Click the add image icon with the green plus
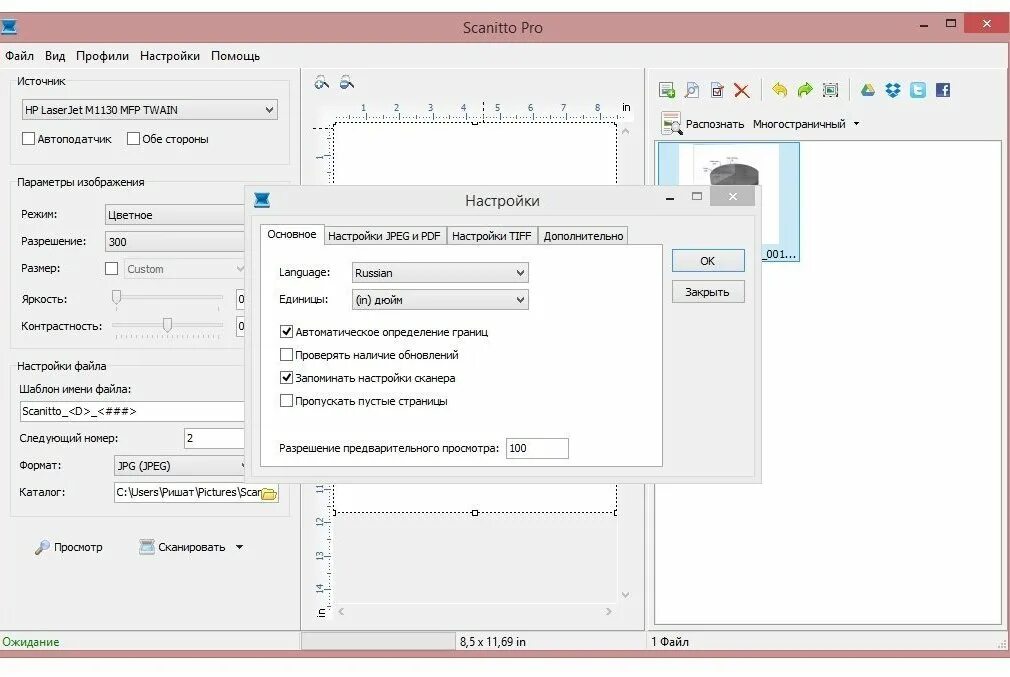The width and height of the screenshot is (1010, 677). pyautogui.click(x=667, y=90)
